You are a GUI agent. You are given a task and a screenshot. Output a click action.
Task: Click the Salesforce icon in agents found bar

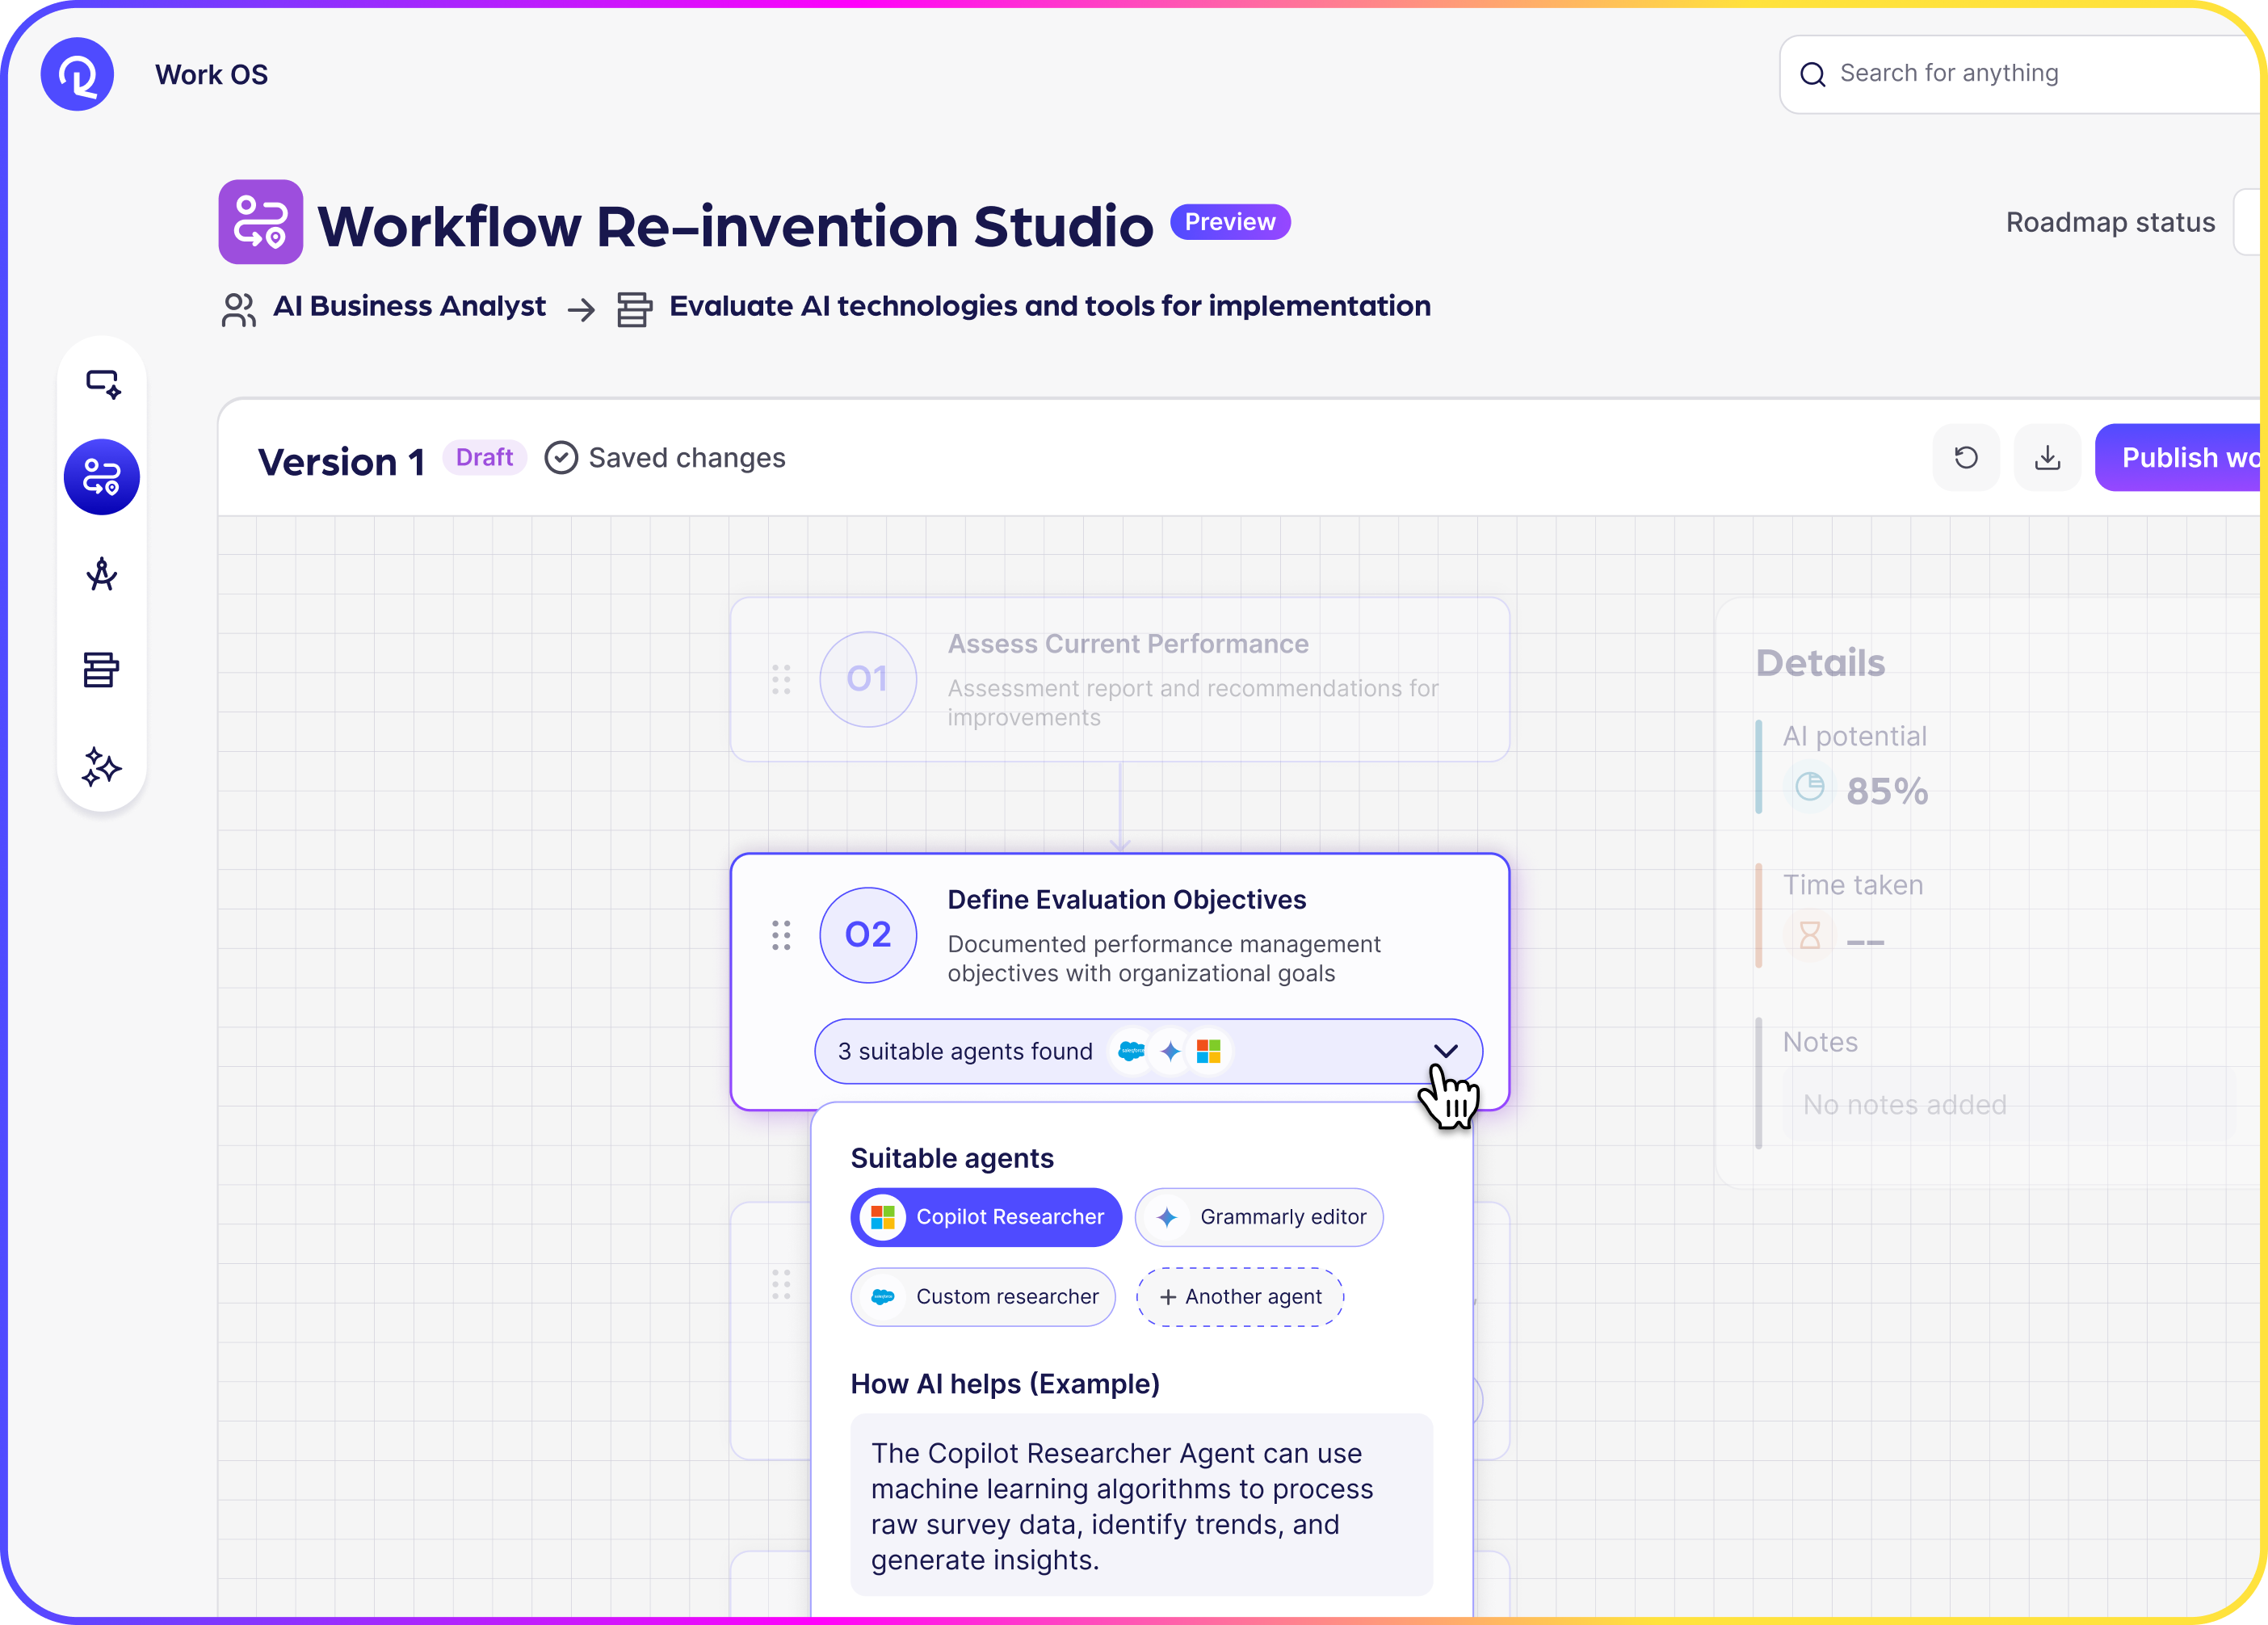tap(1131, 1051)
